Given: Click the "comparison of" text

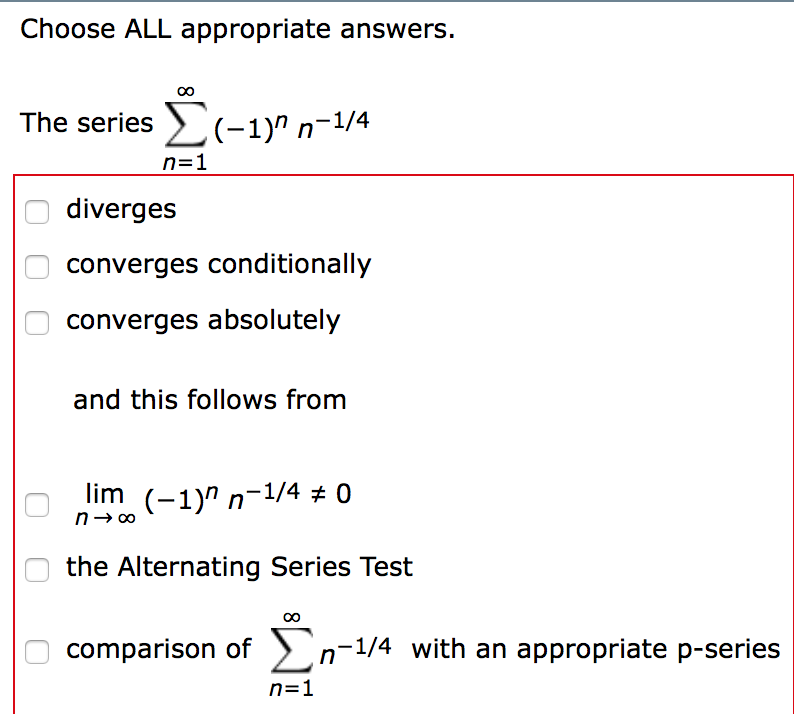Looking at the screenshot, I should point(159,649).
